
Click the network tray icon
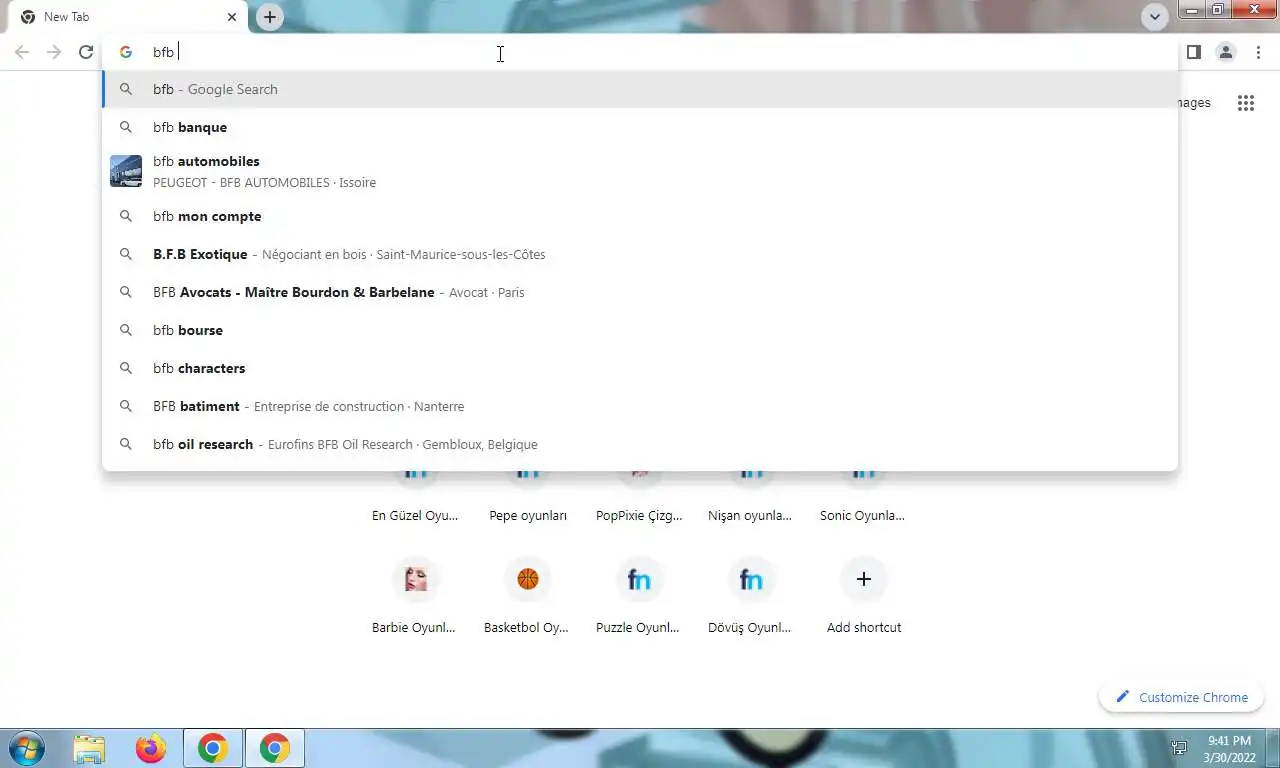click(x=1179, y=748)
